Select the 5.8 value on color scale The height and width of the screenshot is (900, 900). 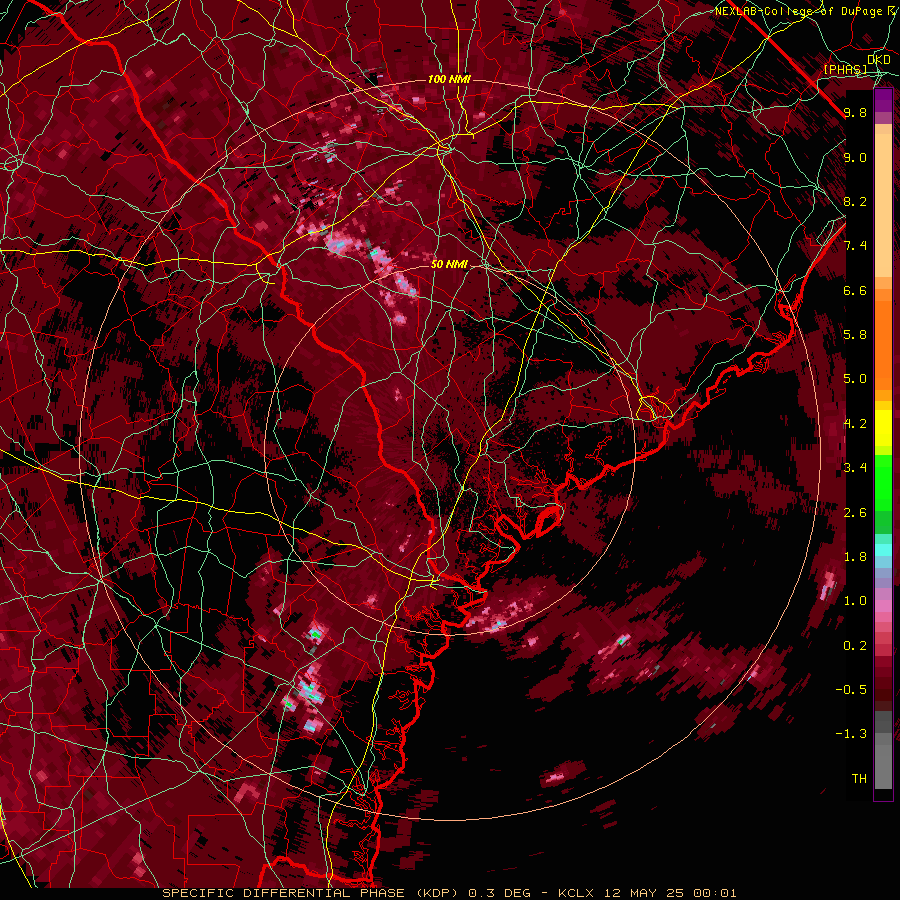tap(855, 335)
